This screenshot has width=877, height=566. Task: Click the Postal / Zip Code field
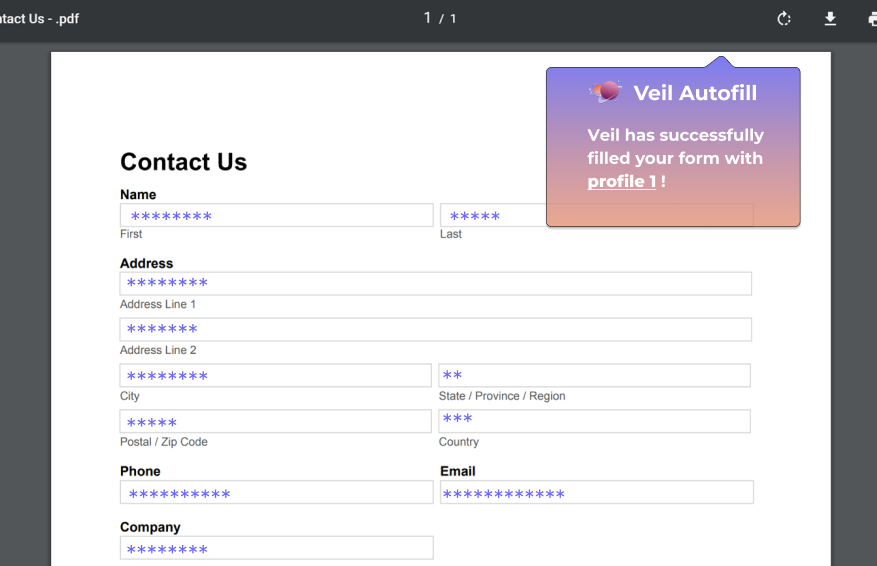pyautogui.click(x=275, y=422)
